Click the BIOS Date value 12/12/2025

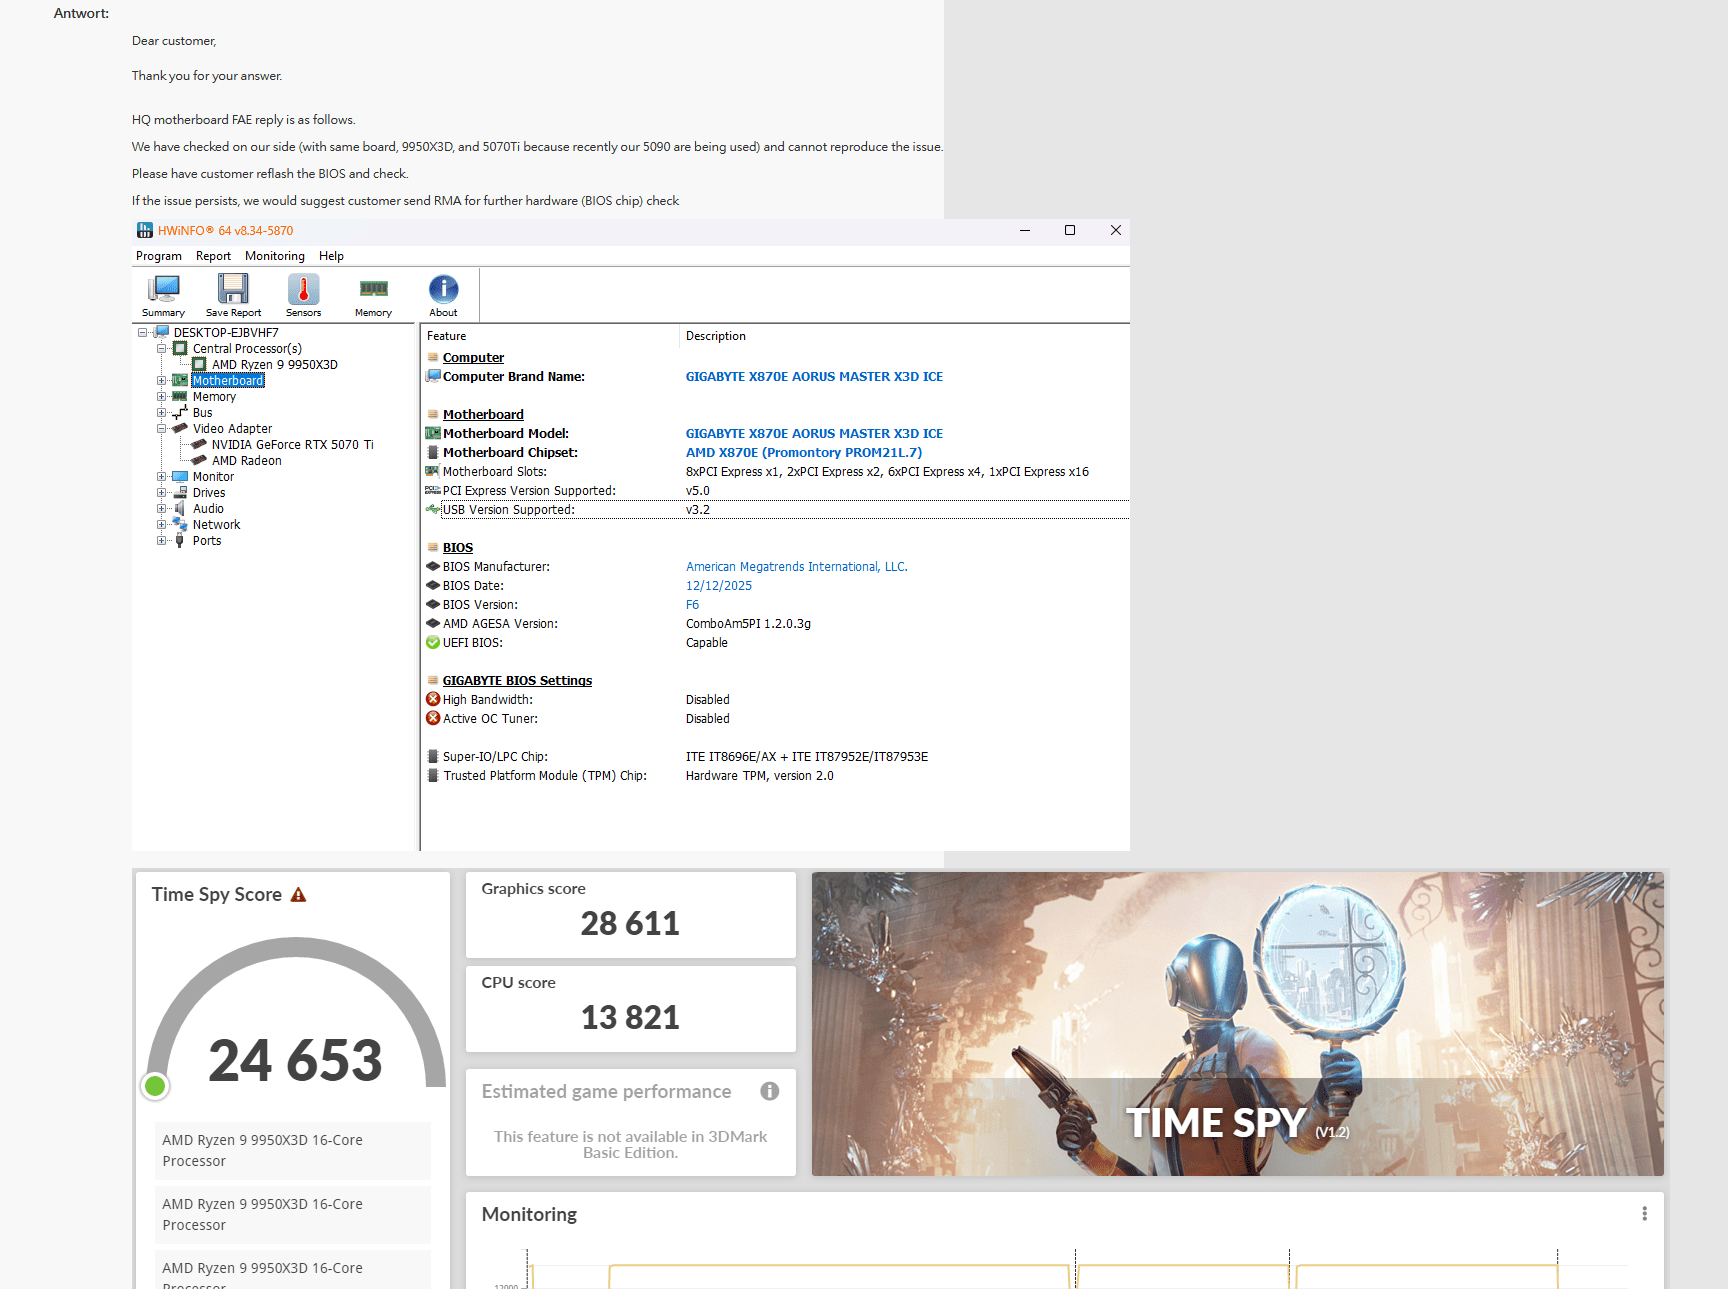[719, 586]
